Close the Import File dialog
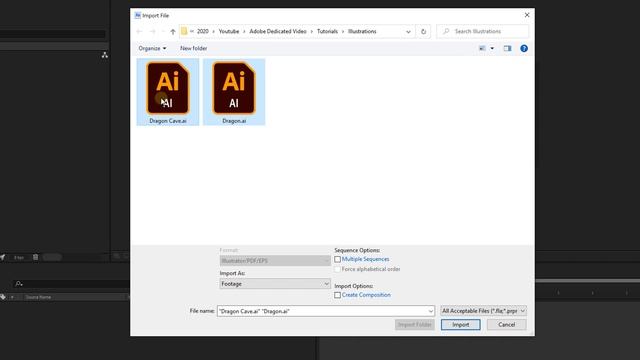The height and width of the screenshot is (360, 640). [527, 15]
